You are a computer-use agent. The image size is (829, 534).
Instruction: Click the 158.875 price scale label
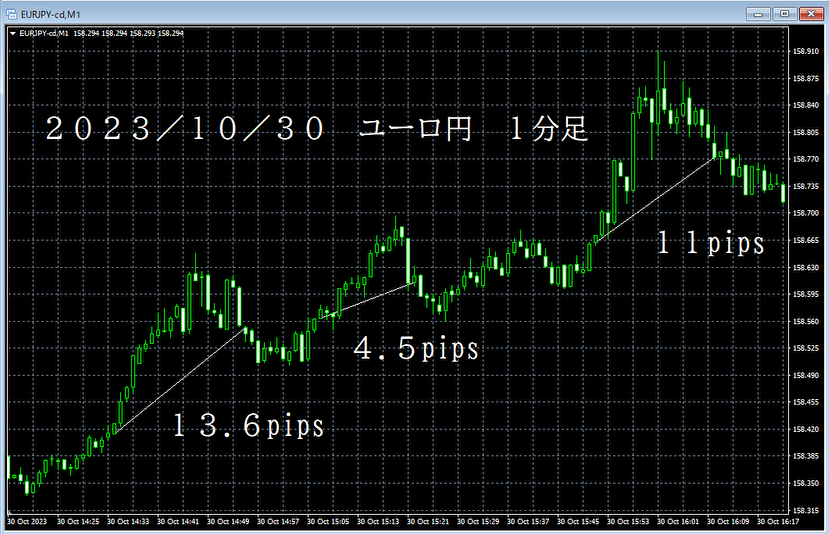pos(806,78)
